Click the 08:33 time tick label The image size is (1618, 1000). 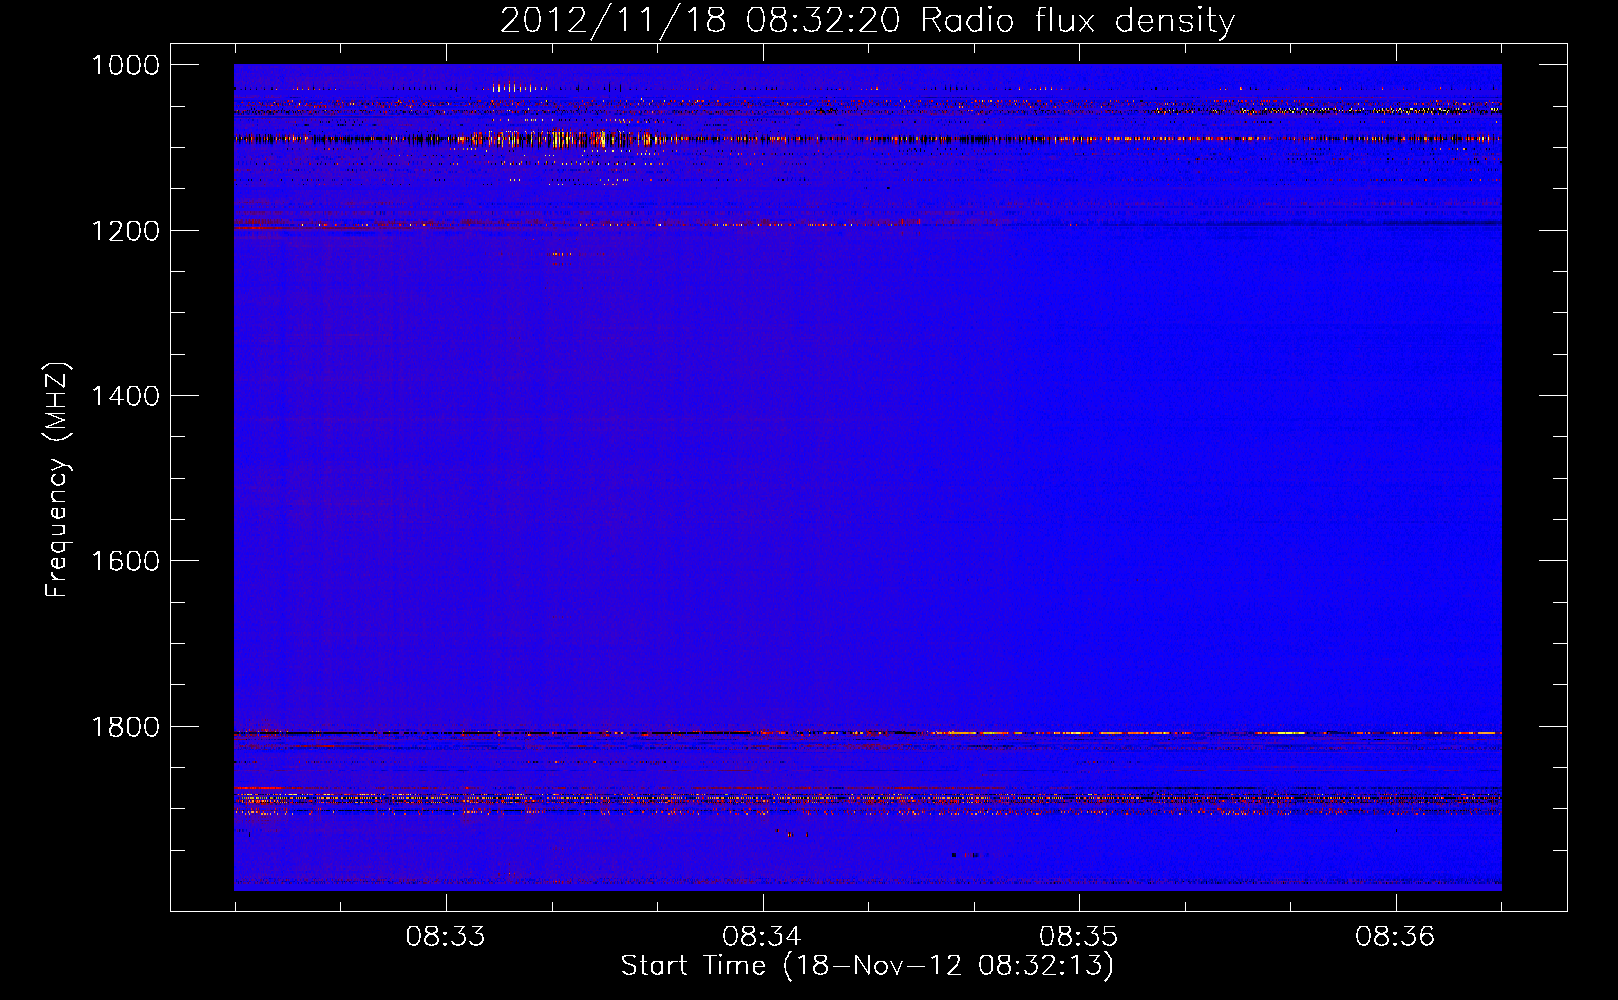[445, 937]
